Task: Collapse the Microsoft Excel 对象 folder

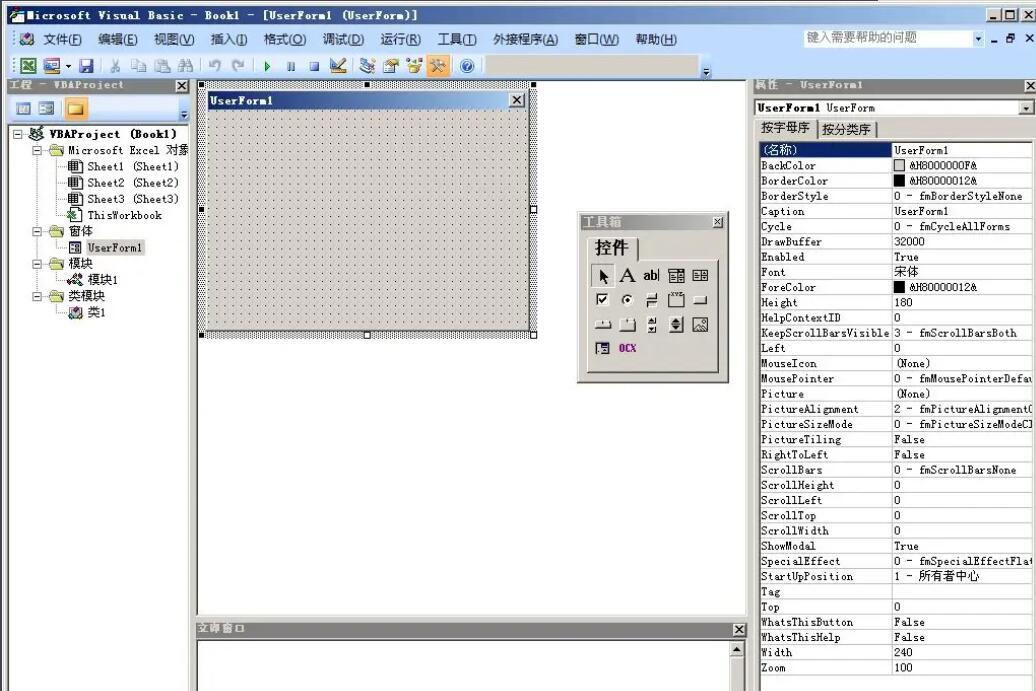Action: 37,151
